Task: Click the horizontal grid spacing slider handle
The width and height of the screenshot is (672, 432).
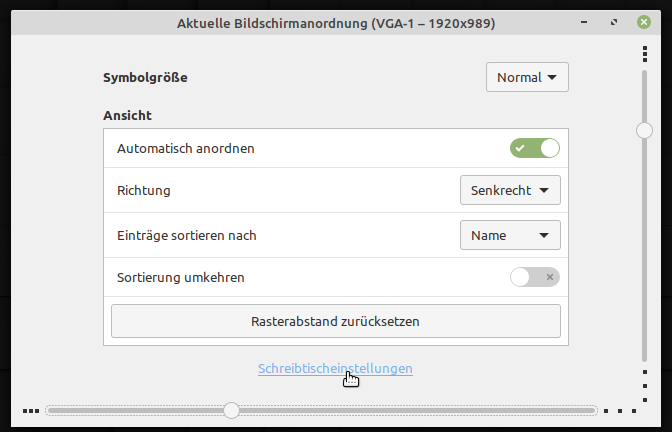Action: [231, 410]
